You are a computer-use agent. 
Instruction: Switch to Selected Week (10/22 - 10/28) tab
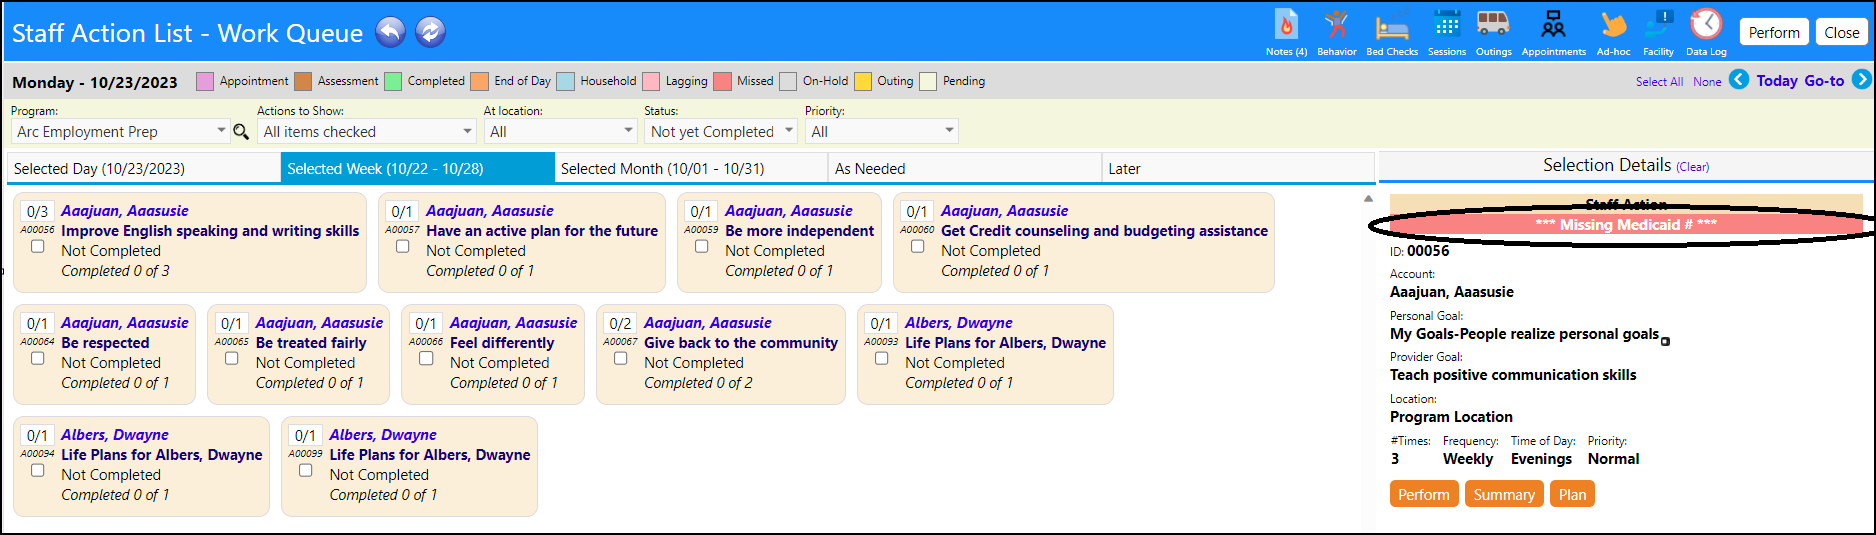pyautogui.click(x=418, y=168)
